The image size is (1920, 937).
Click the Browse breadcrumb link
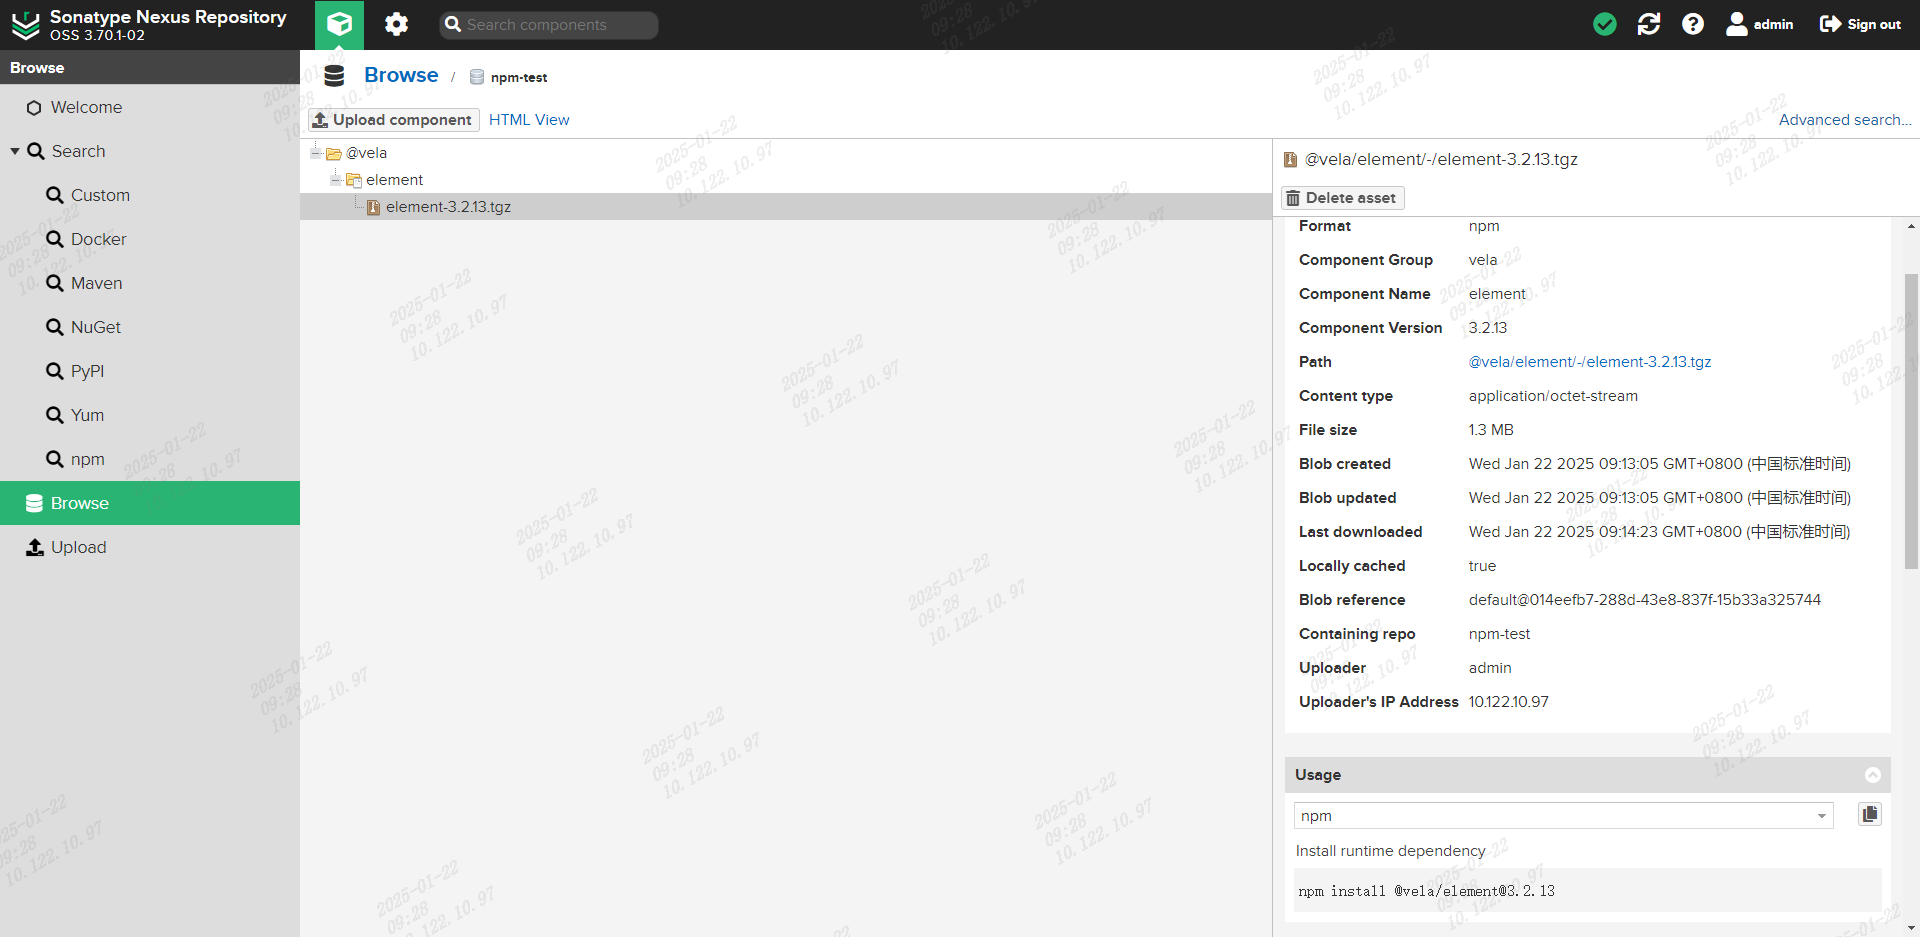pyautogui.click(x=401, y=75)
